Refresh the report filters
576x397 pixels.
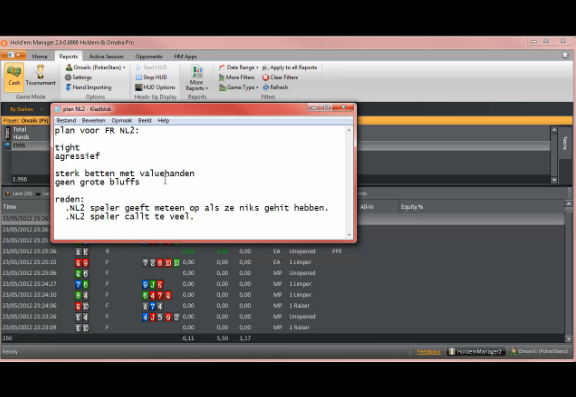click(x=276, y=87)
